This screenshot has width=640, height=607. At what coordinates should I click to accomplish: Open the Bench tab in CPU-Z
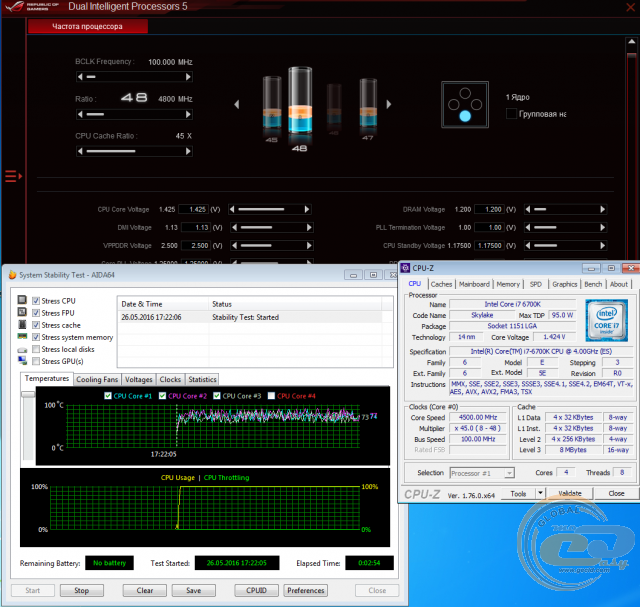pyautogui.click(x=593, y=284)
